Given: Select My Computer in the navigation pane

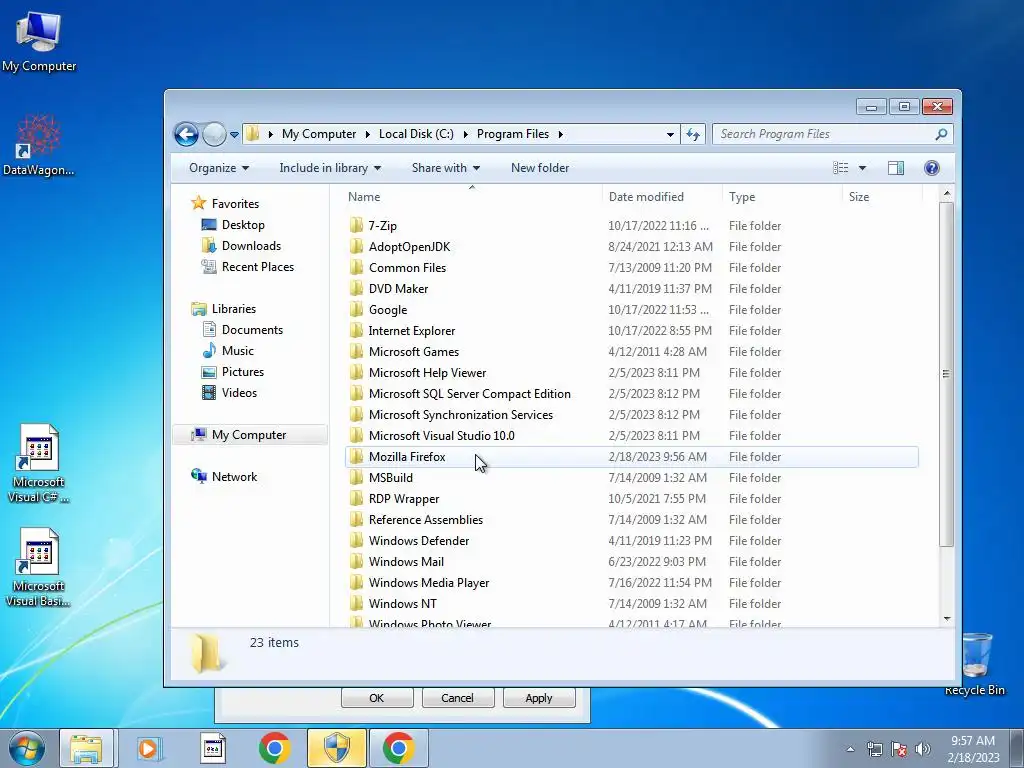Looking at the screenshot, I should [249, 435].
